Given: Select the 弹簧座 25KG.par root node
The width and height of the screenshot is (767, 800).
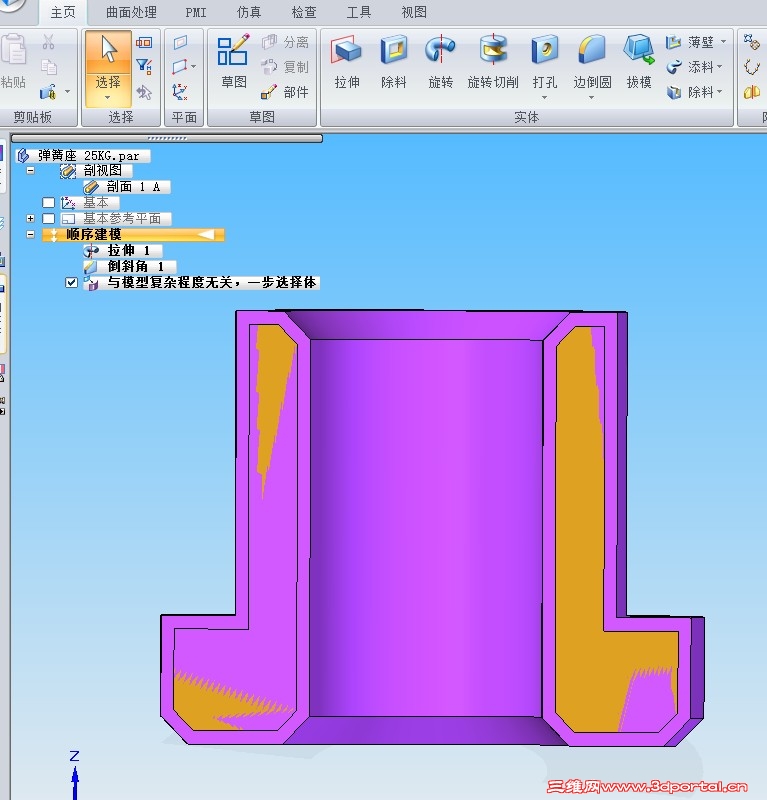Looking at the screenshot, I should point(83,156).
